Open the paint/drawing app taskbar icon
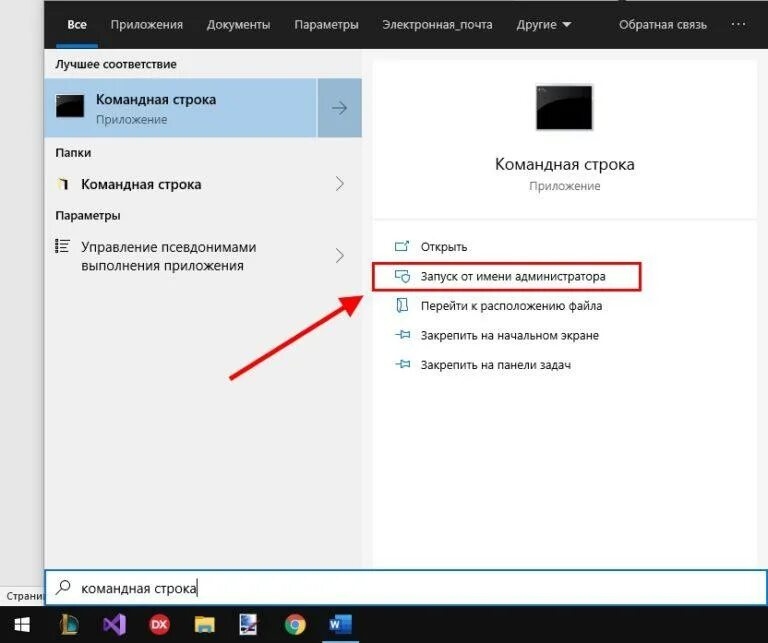The image size is (768, 643). [x=248, y=624]
